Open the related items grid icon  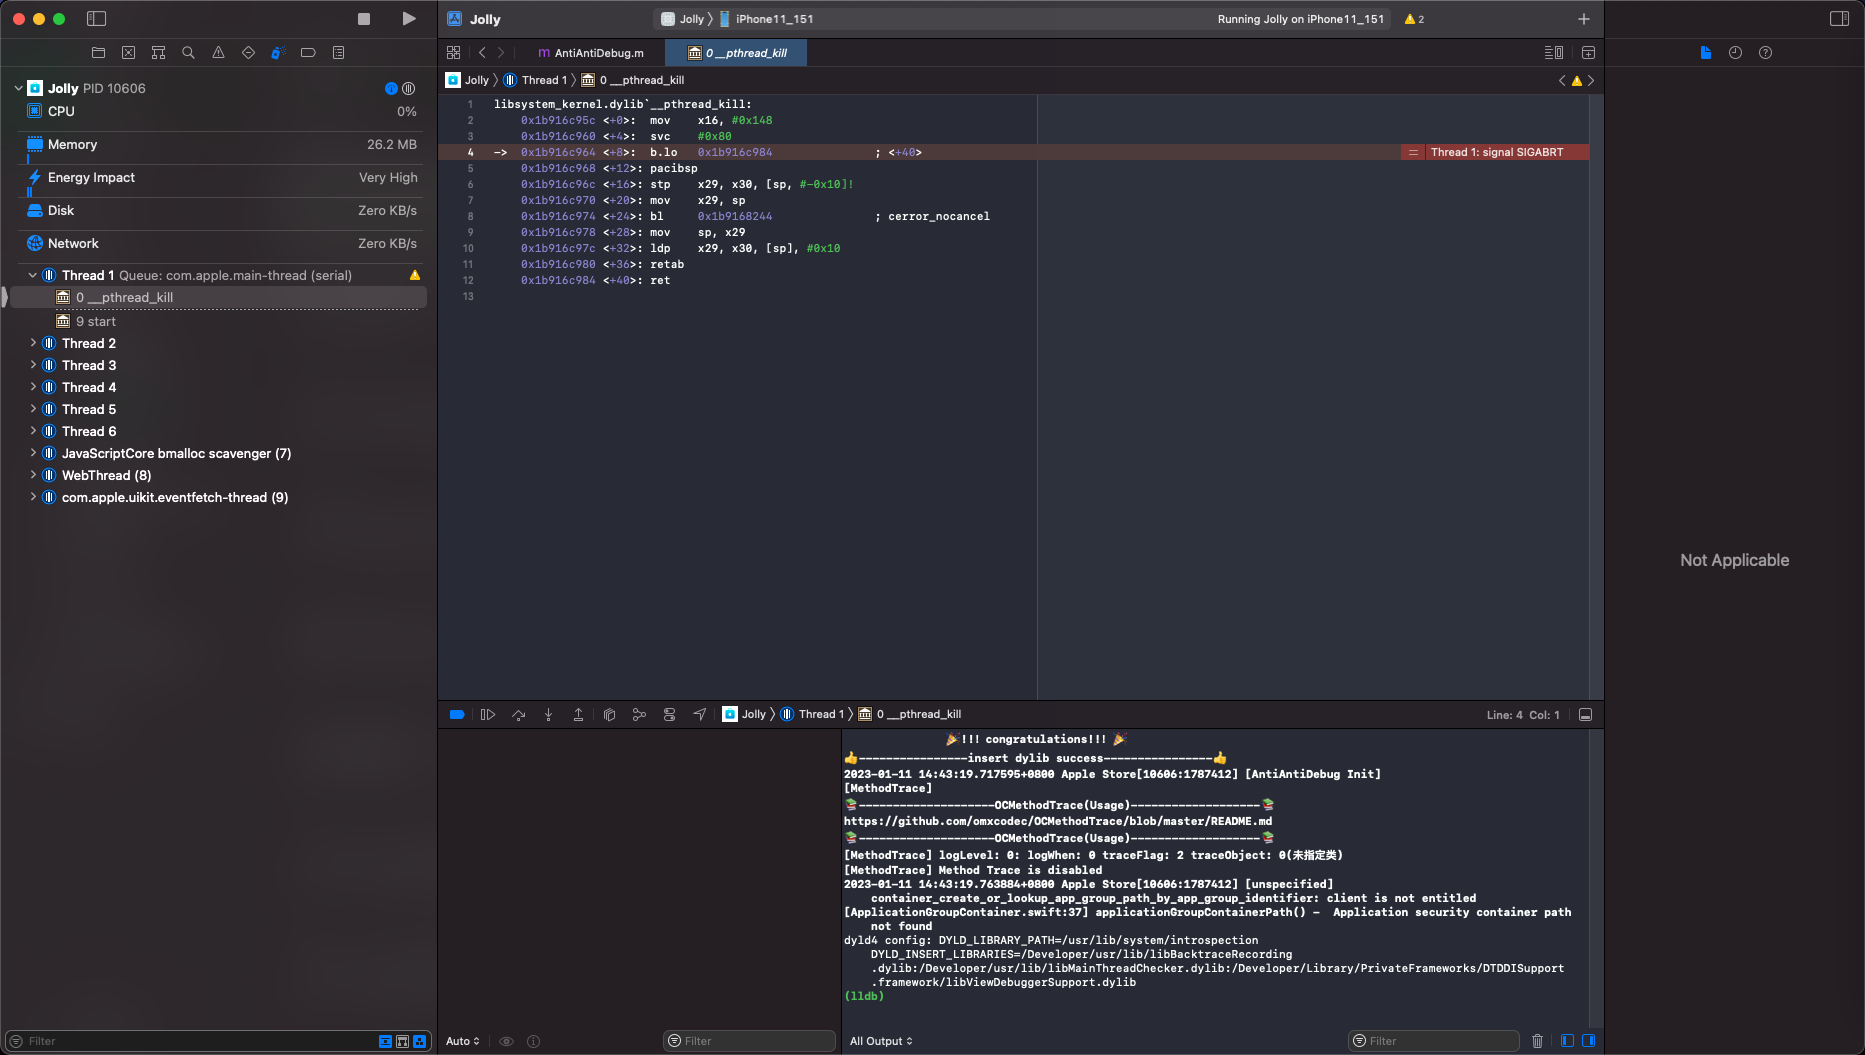point(454,53)
